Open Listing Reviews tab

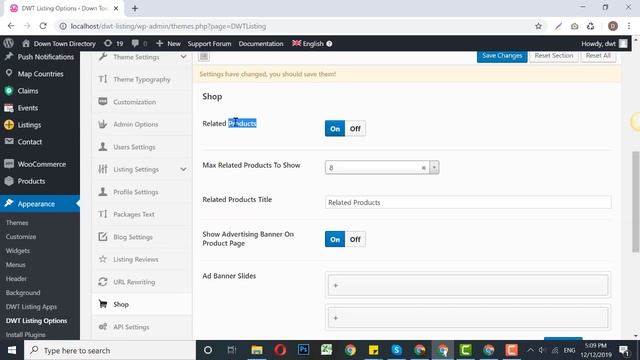click(142, 259)
